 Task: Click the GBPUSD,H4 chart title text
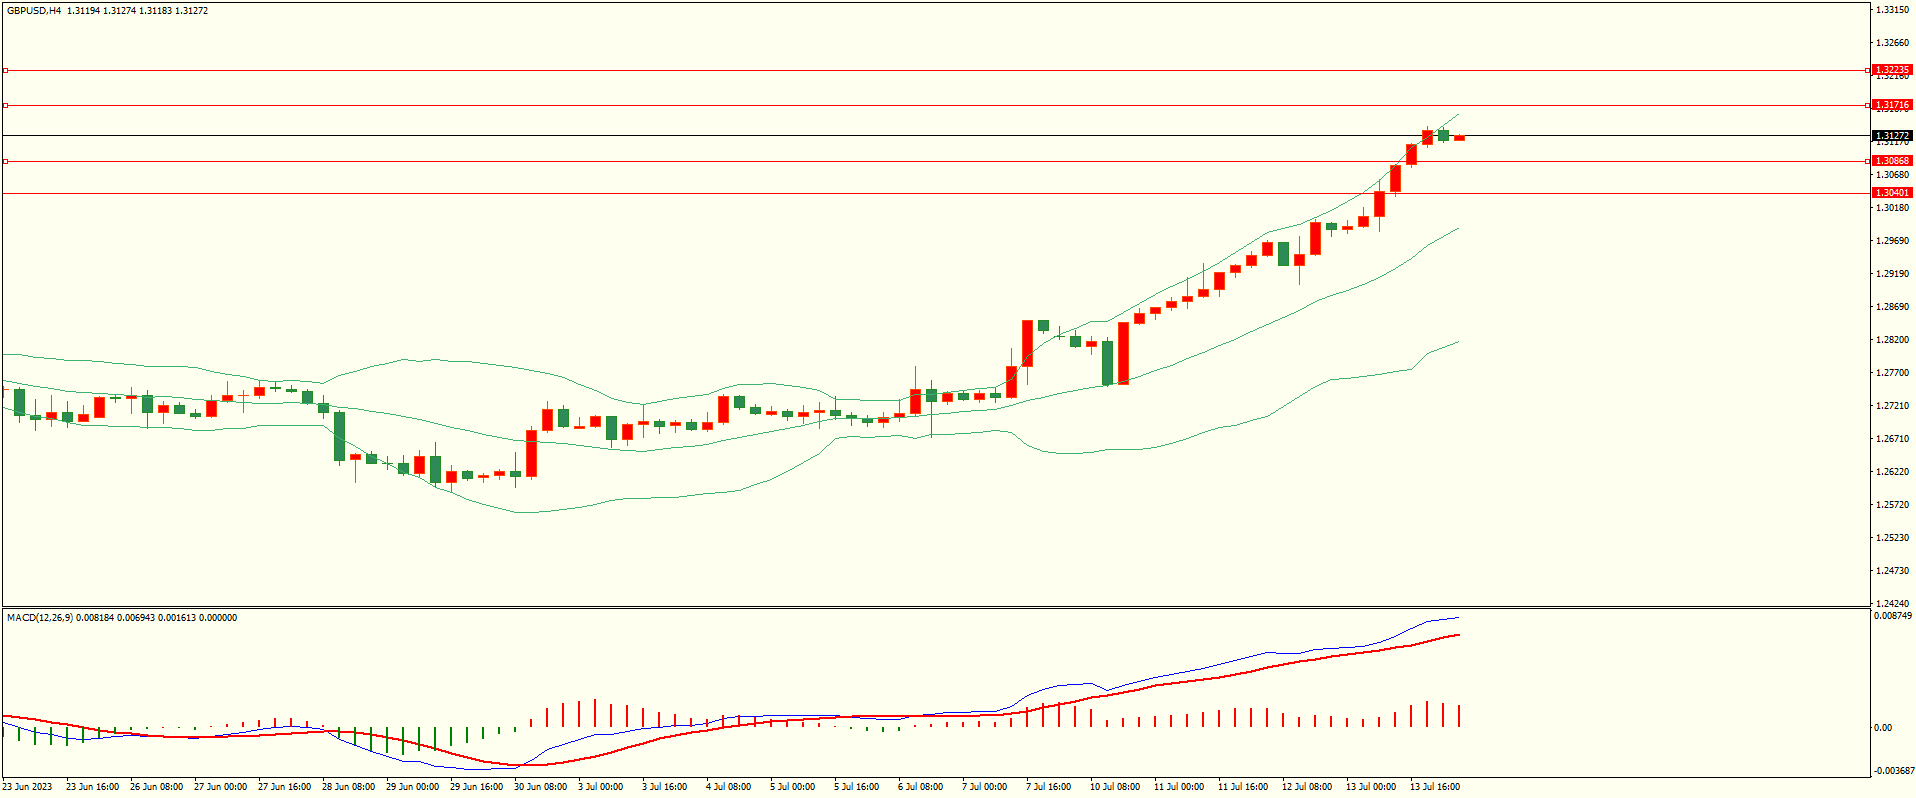coord(34,10)
